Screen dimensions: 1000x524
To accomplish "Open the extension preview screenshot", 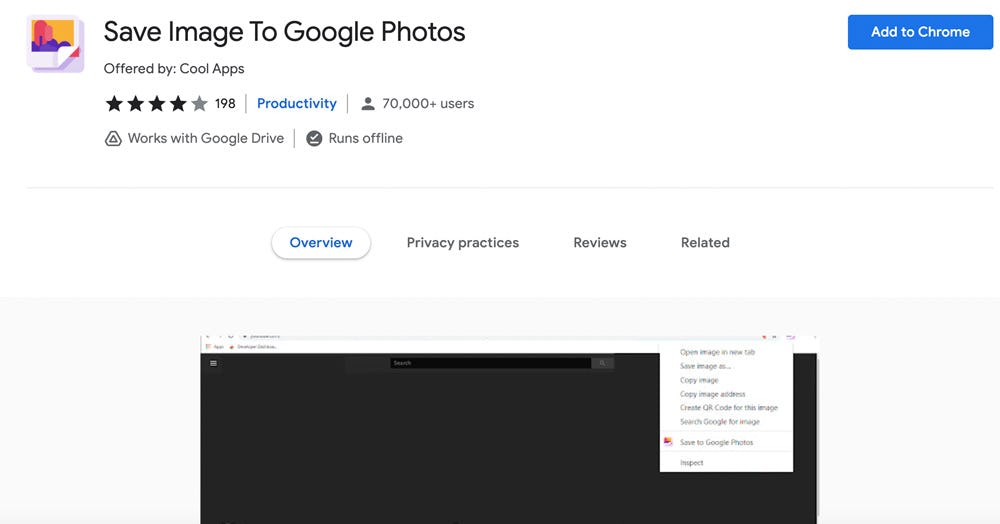I will pos(509,429).
